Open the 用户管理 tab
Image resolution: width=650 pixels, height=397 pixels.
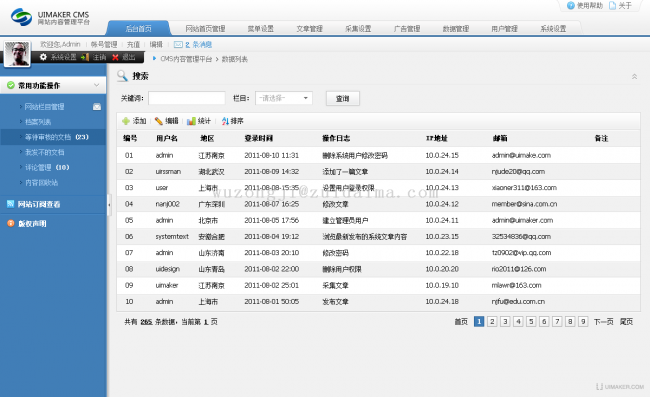click(504, 29)
